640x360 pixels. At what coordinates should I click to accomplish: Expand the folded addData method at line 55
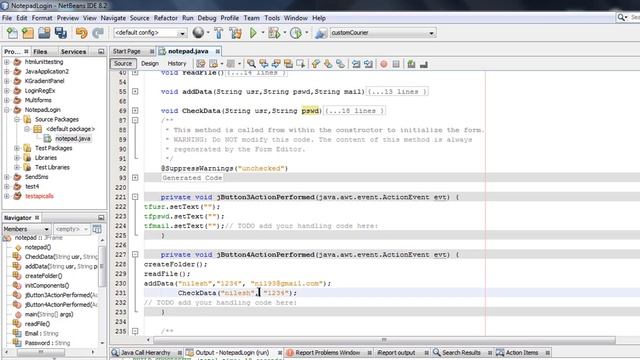[135, 91]
